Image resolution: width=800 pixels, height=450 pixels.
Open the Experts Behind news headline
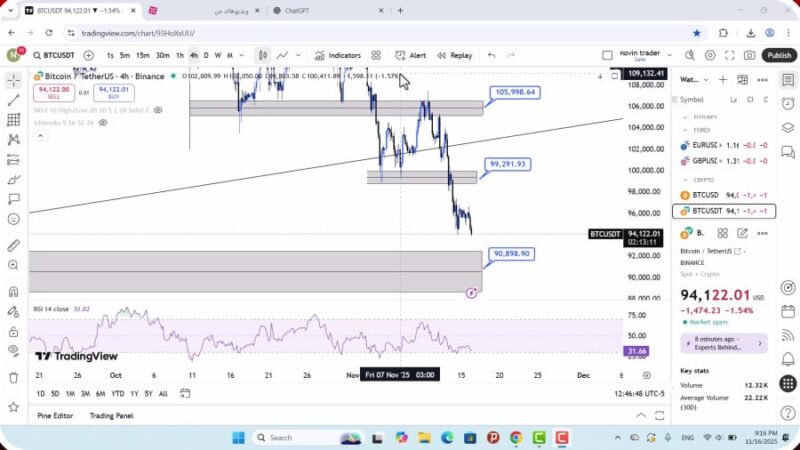(x=723, y=343)
